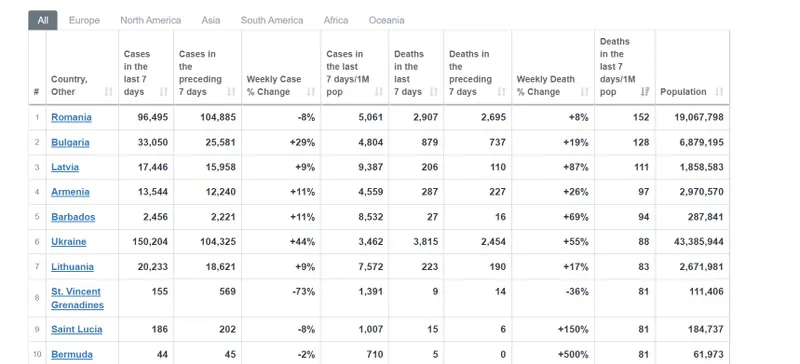Sort by Weekly Case % Change icon
The width and height of the screenshot is (800, 364).
tap(311, 92)
